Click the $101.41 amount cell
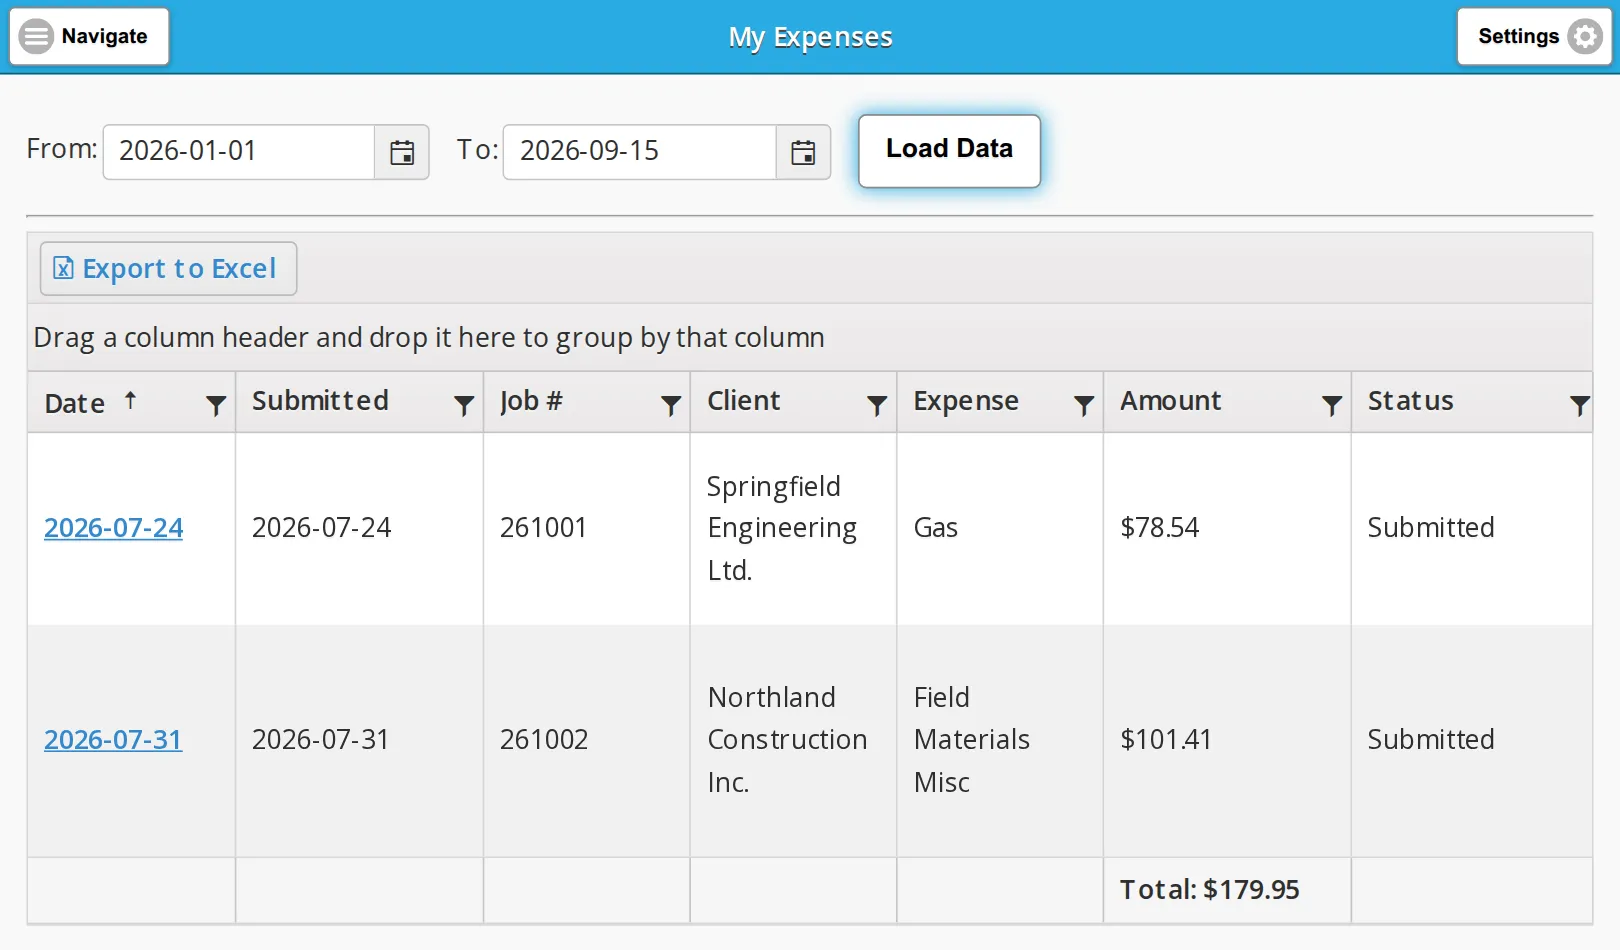 tap(1227, 741)
